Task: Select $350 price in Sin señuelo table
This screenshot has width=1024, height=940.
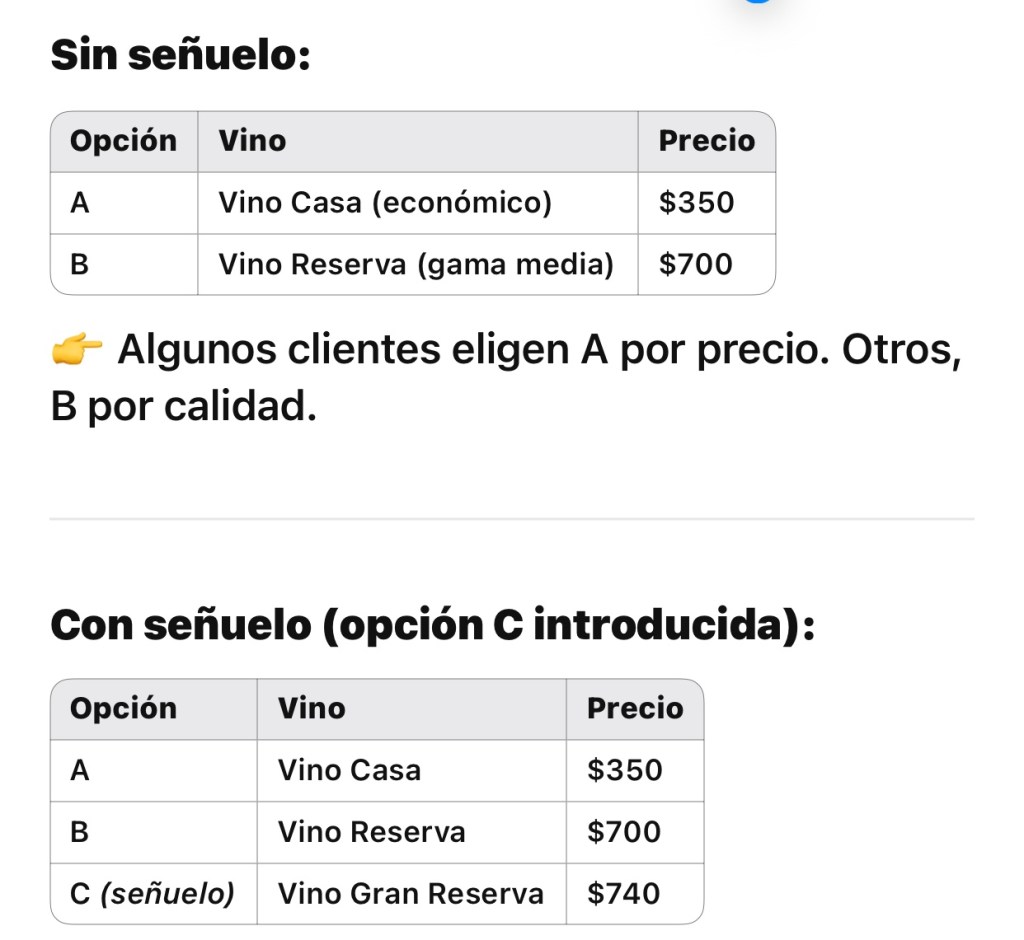Action: 696,203
